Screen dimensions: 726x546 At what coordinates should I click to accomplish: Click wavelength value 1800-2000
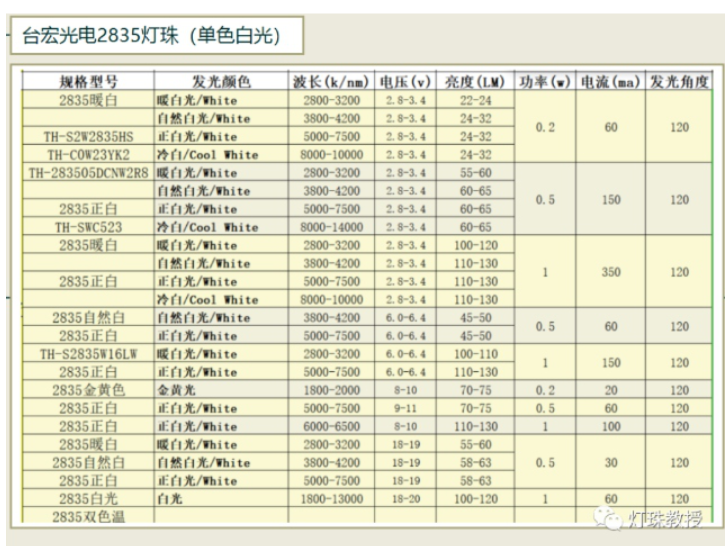point(332,390)
